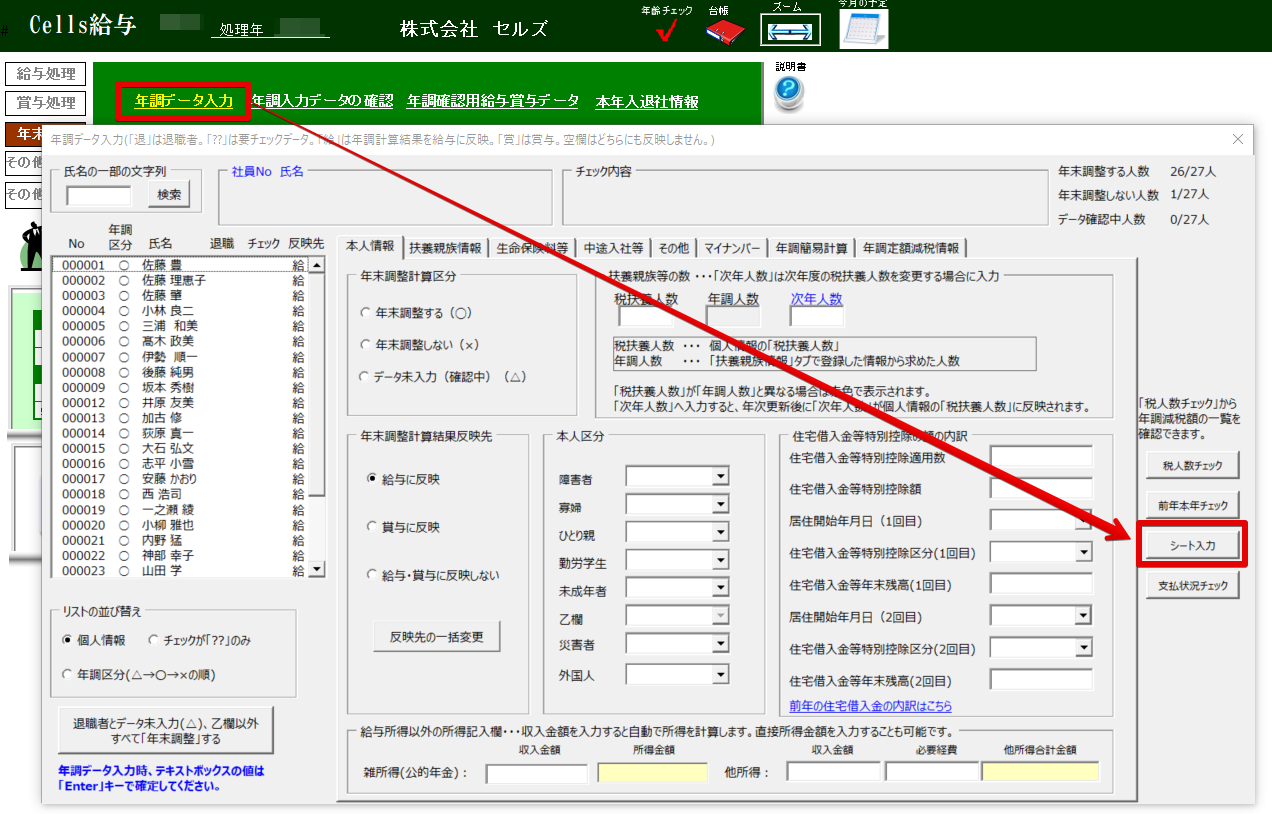Click the 給与処理 sidebar button
Viewport: 1272px width, 814px height.
pos(46,74)
